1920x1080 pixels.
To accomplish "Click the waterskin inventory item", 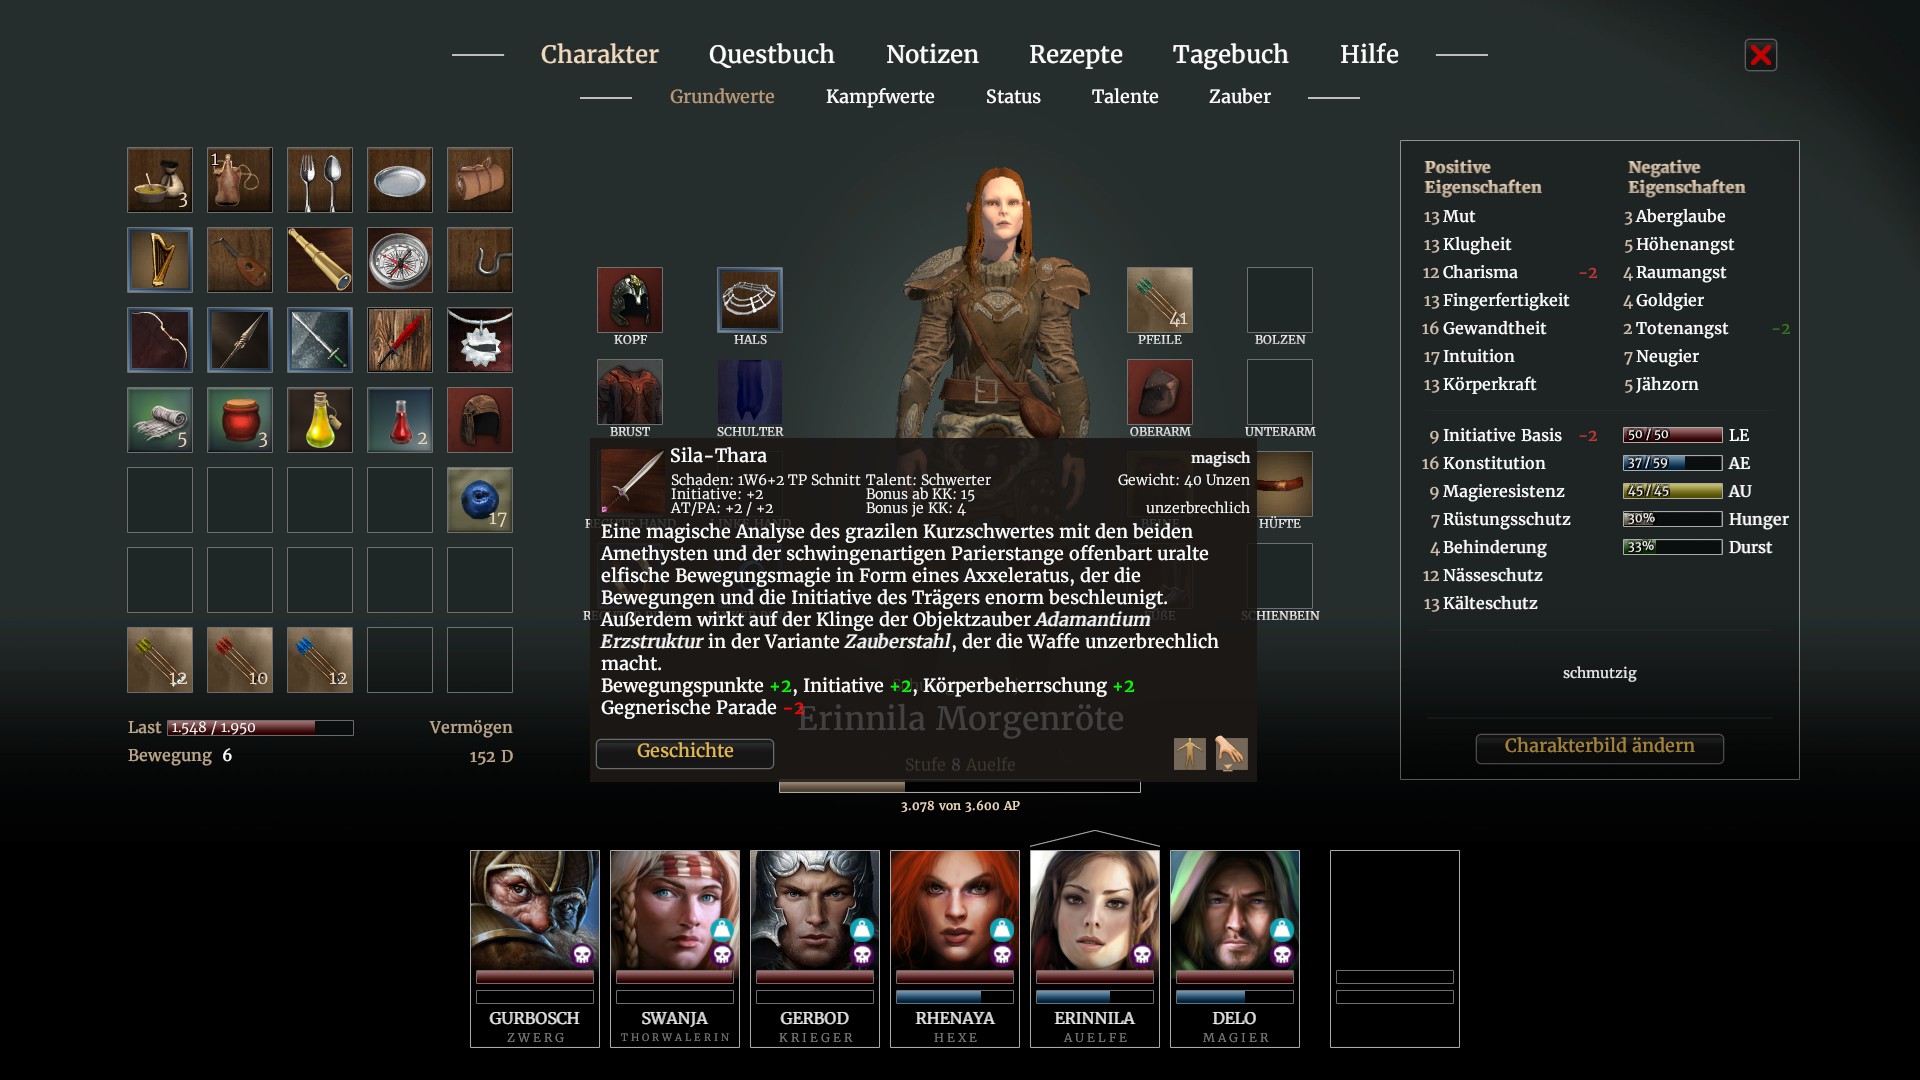I will (x=240, y=180).
